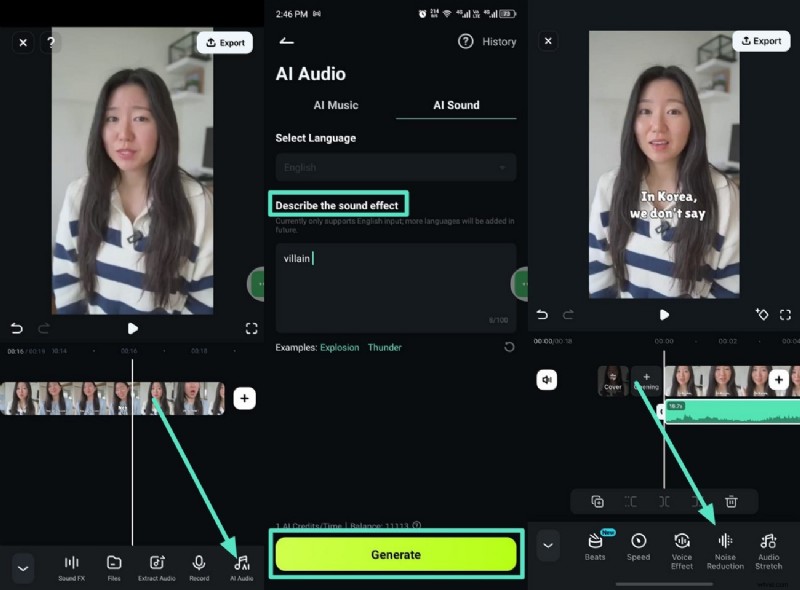Tap the Generate button
Image resolution: width=800 pixels, height=590 pixels.
(x=396, y=554)
